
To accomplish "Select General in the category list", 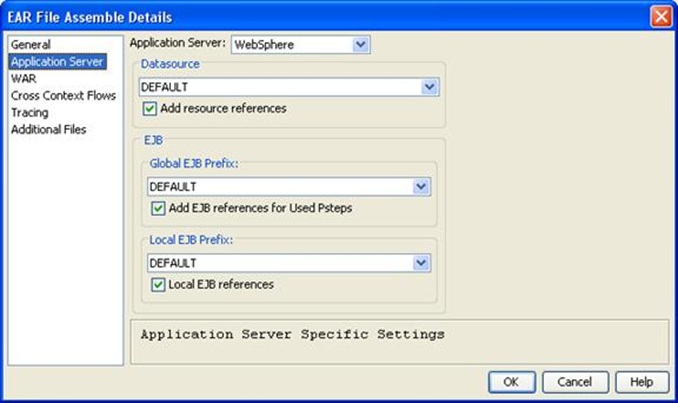I will pos(31,45).
